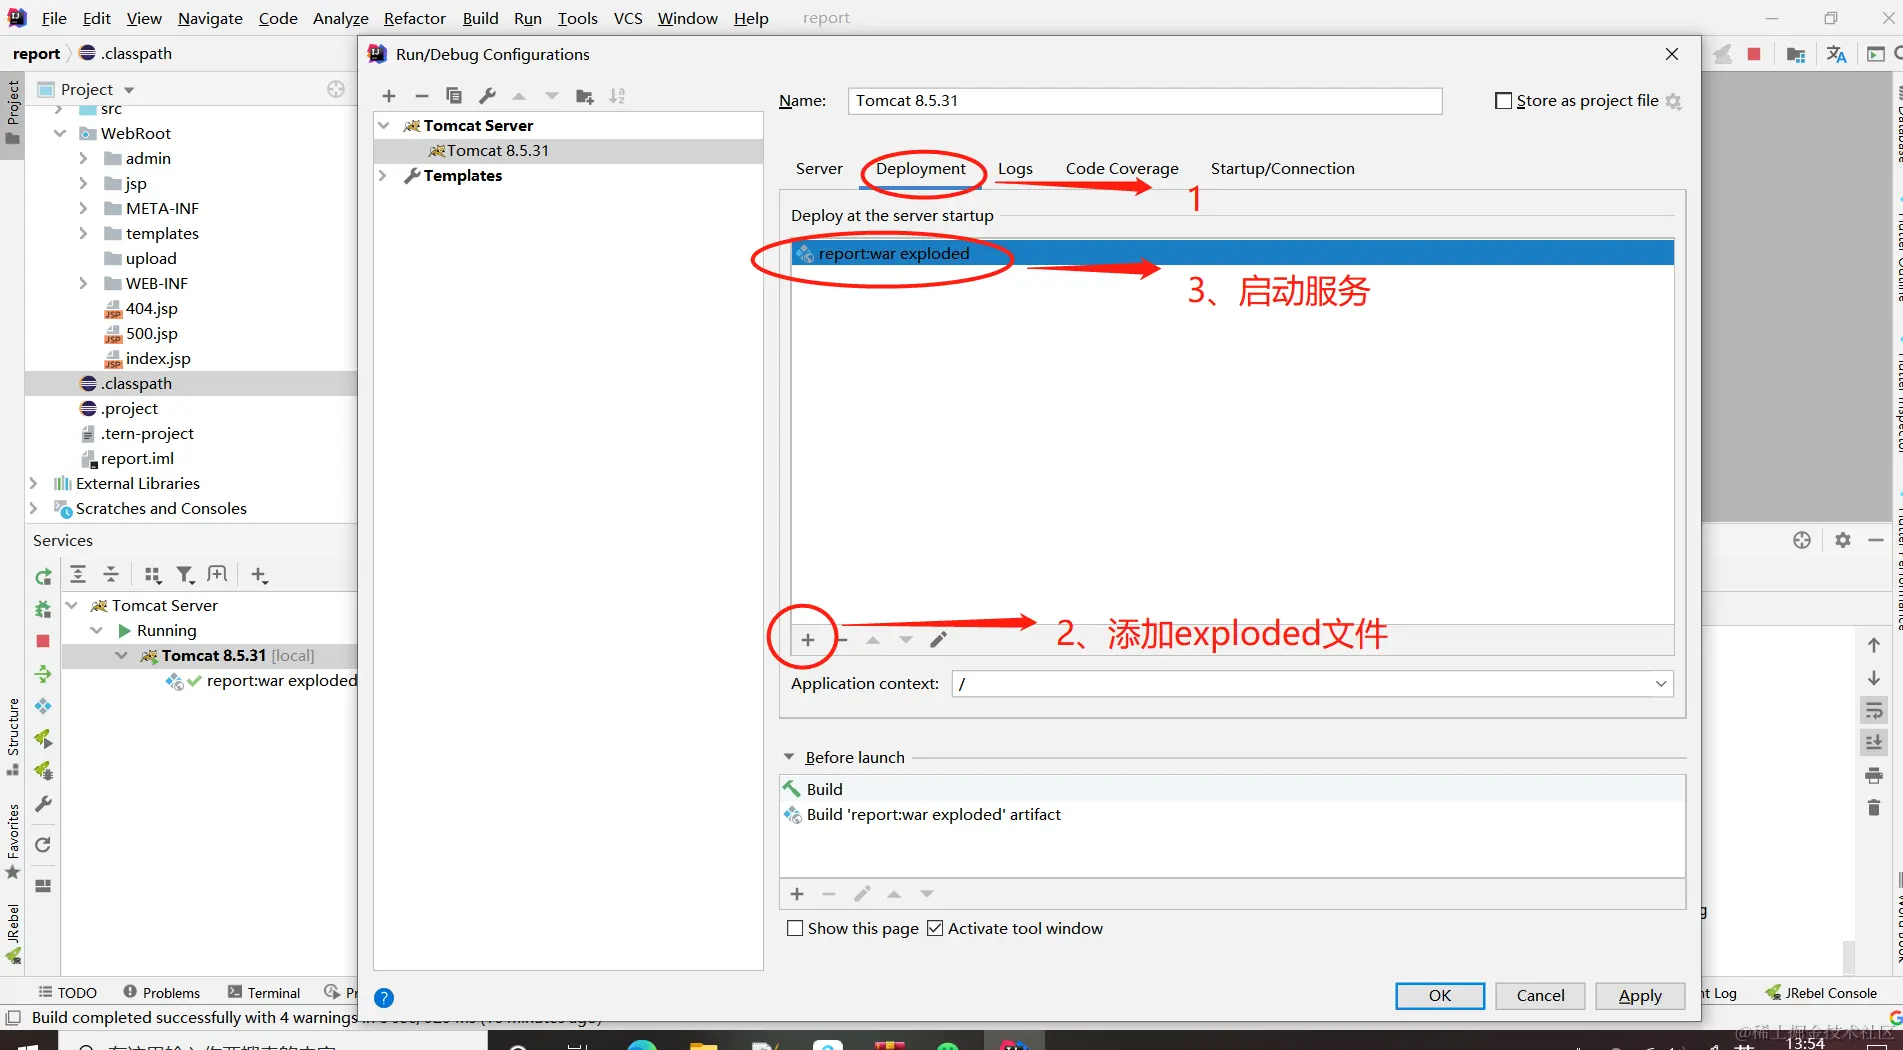Expand the WEB-INF folder

coord(83,283)
